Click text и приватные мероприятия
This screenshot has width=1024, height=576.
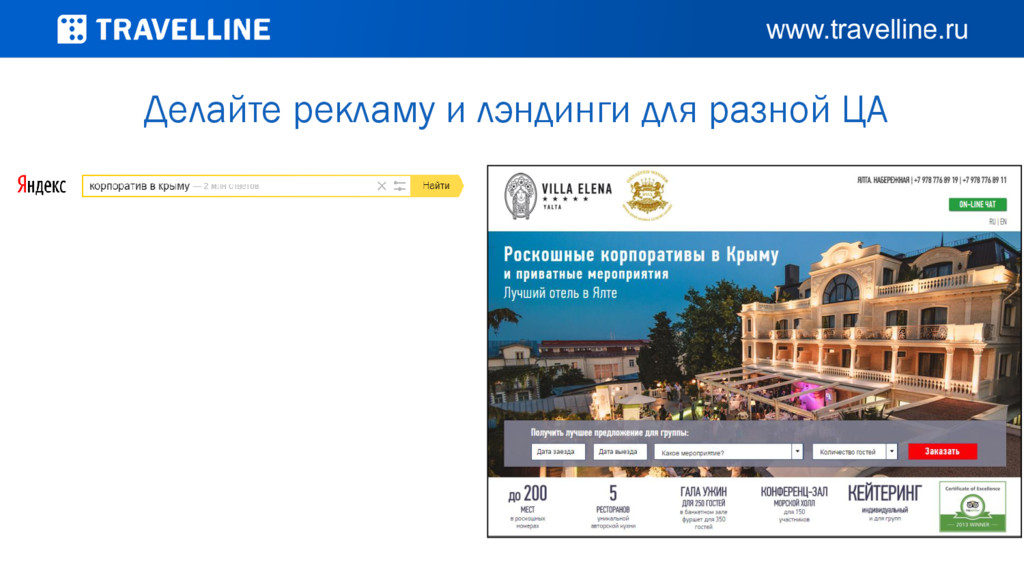click(x=586, y=274)
